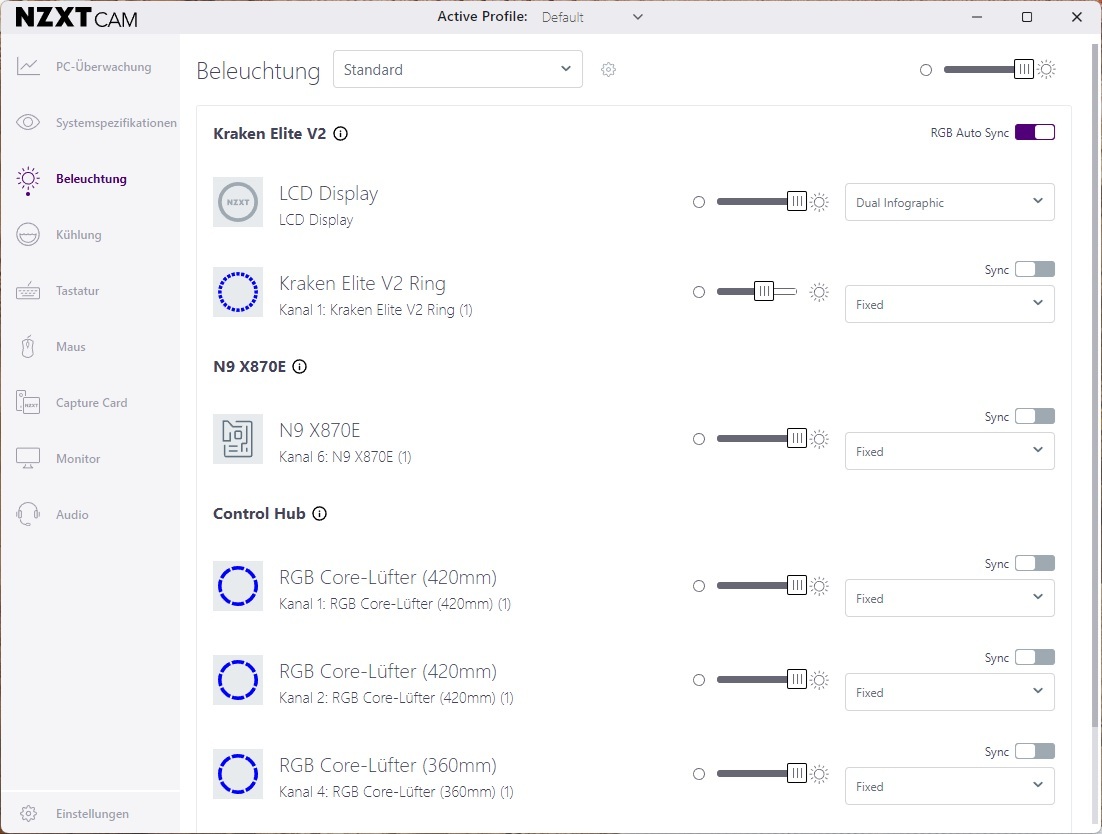The height and width of the screenshot is (834, 1102).
Task: Open the gear icon beside the Standard dropdown
Action: [609, 70]
